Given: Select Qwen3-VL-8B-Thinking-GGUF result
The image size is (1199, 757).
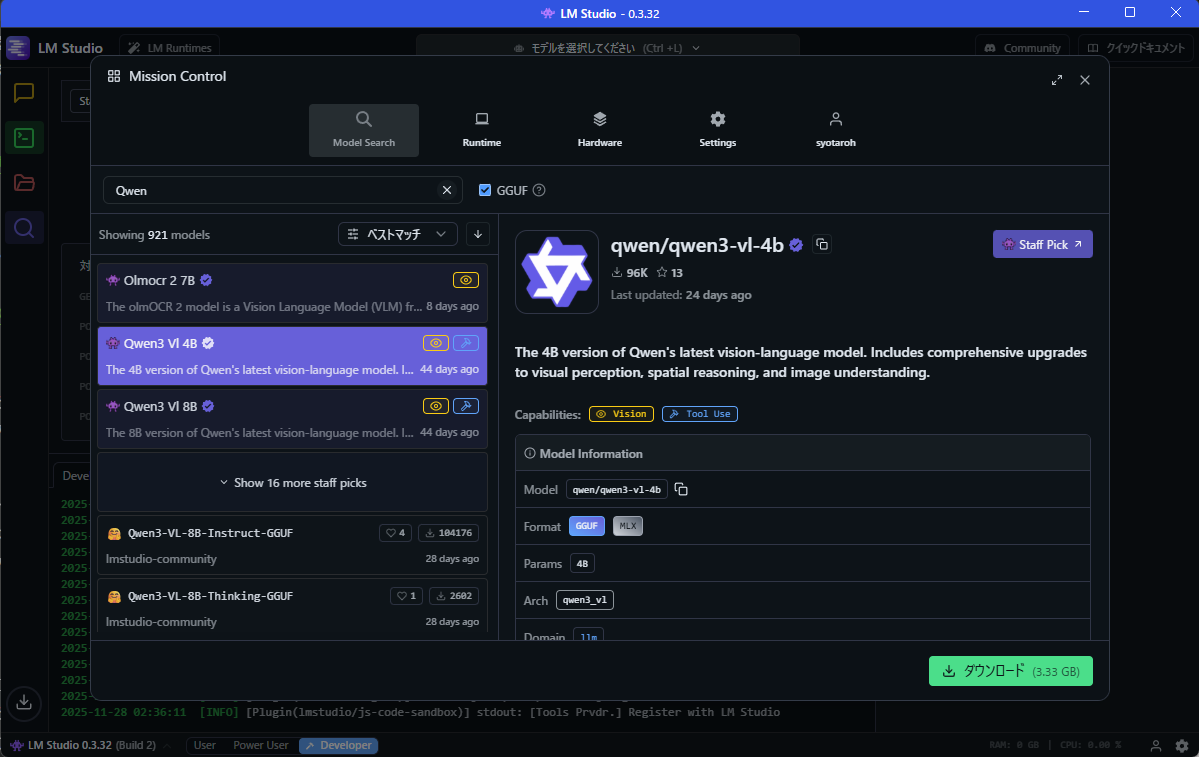Looking at the screenshot, I should 293,608.
